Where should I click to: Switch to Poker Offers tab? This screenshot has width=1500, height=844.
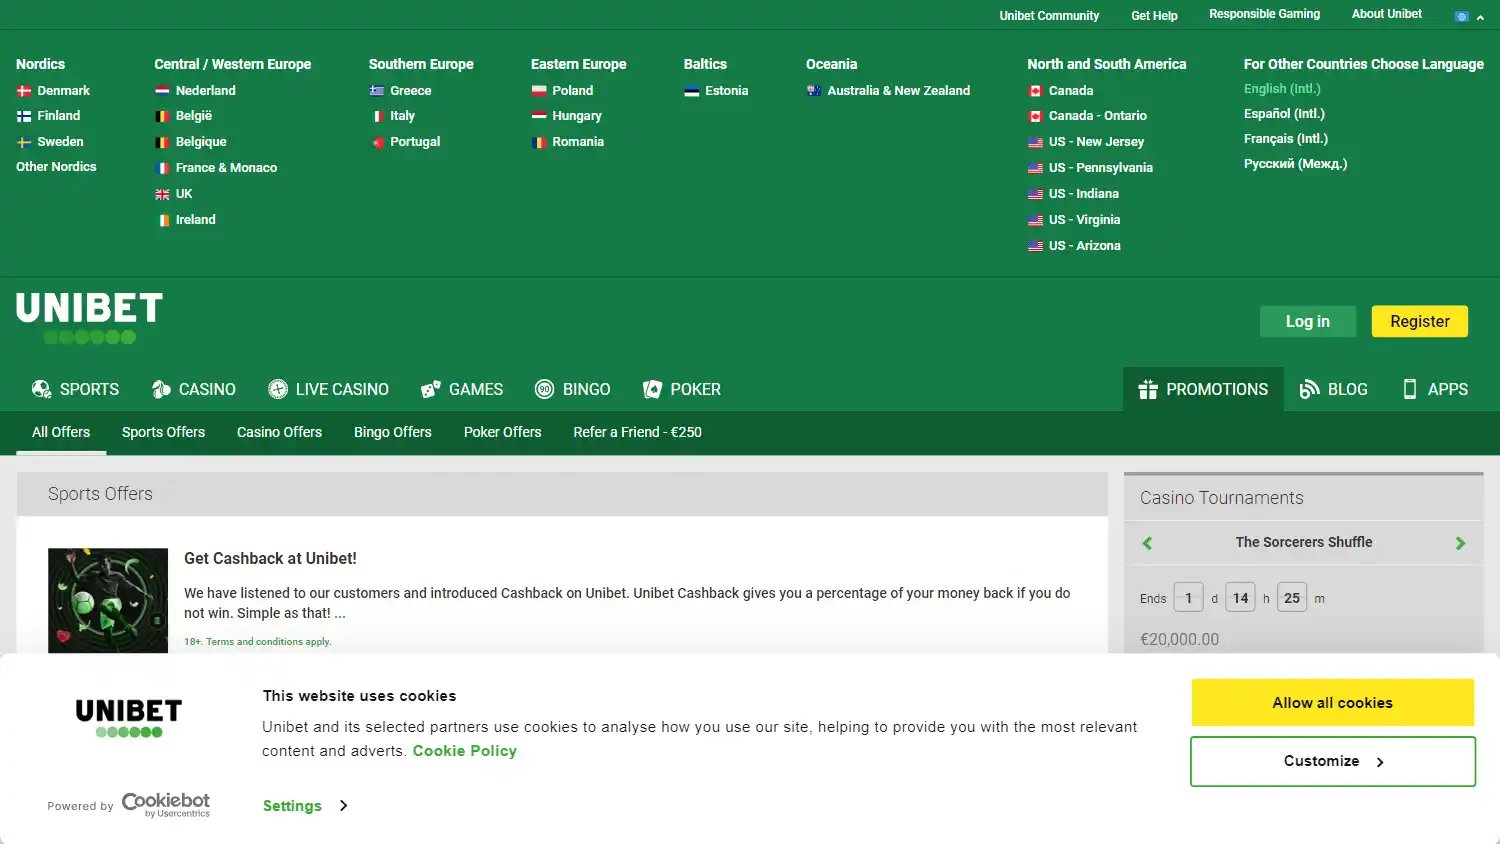(503, 432)
